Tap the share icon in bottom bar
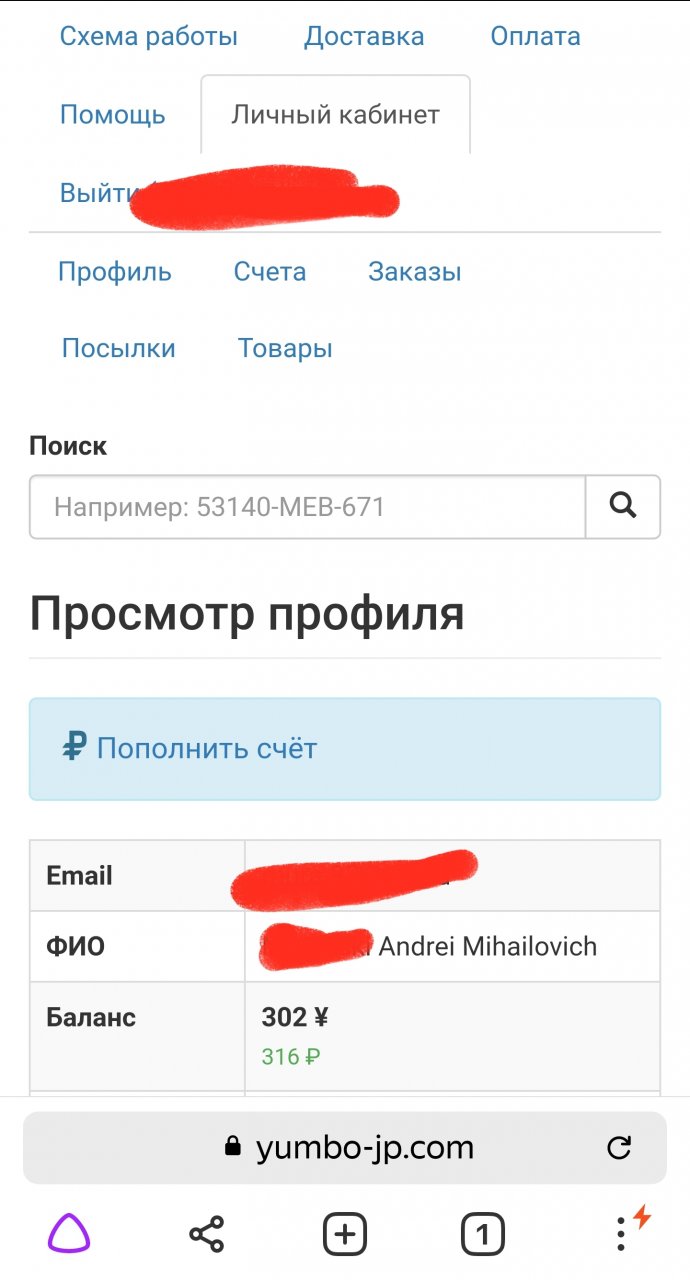This screenshot has height=1280, width=690. [x=207, y=1235]
